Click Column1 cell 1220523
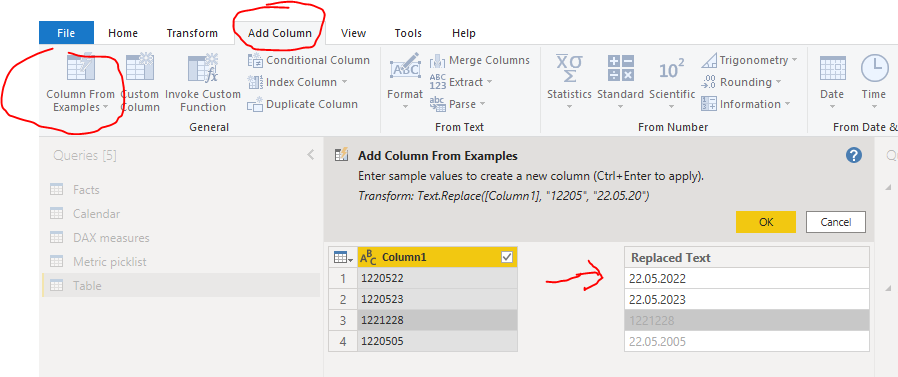The width and height of the screenshot is (898, 377). tap(437, 300)
